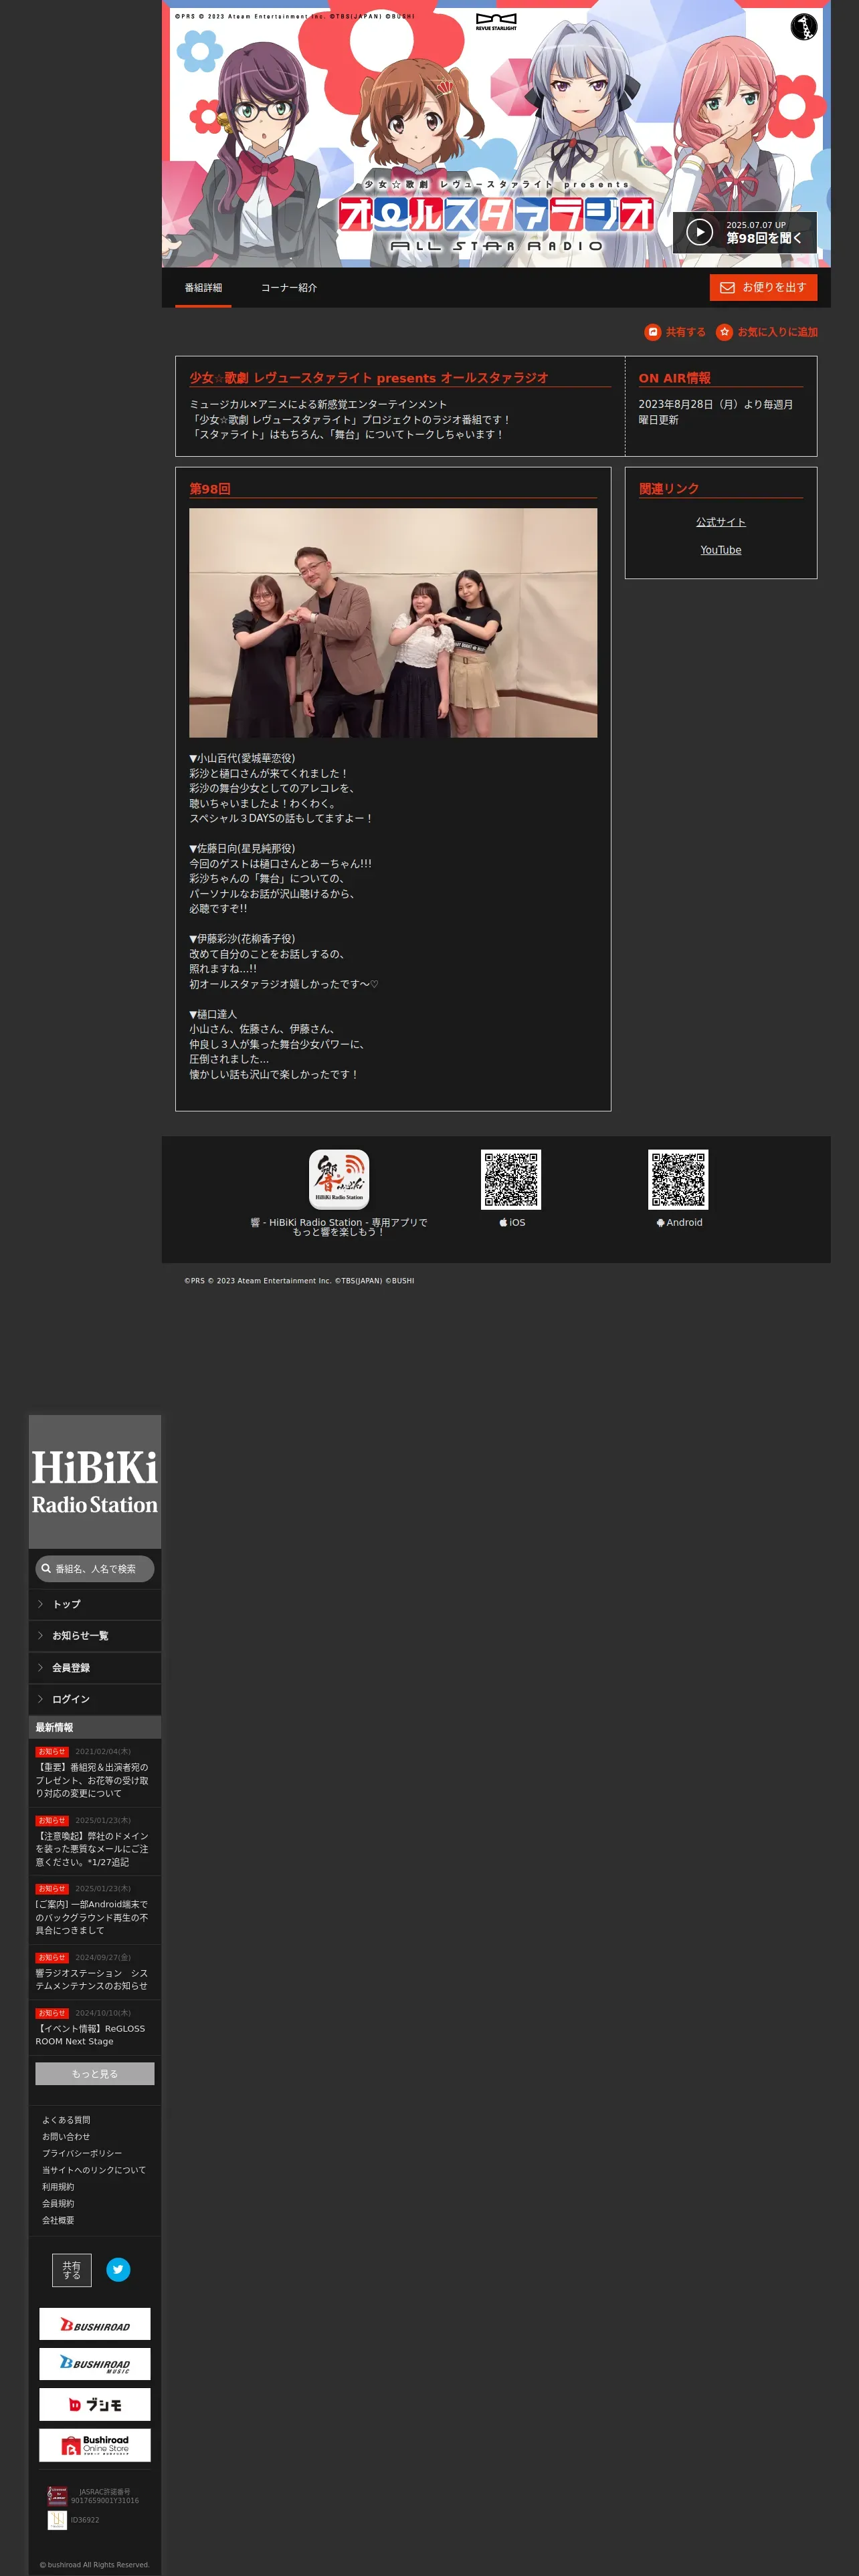
Task: Click the ON AIR情報 heading
Action: [675, 378]
